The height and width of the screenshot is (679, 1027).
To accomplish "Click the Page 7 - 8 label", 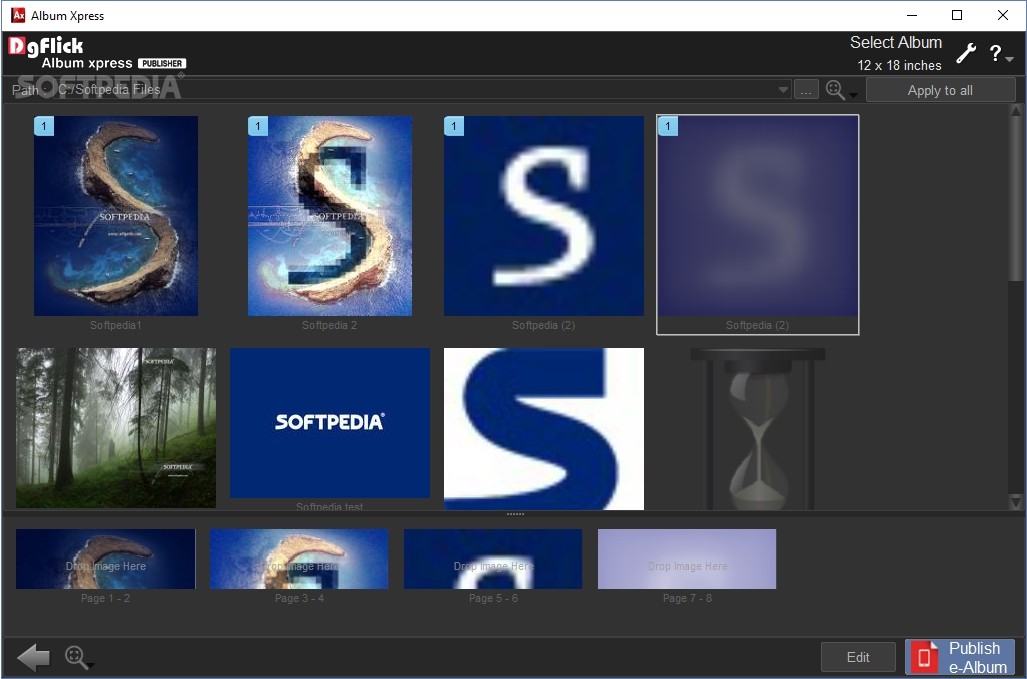I will (x=687, y=598).
